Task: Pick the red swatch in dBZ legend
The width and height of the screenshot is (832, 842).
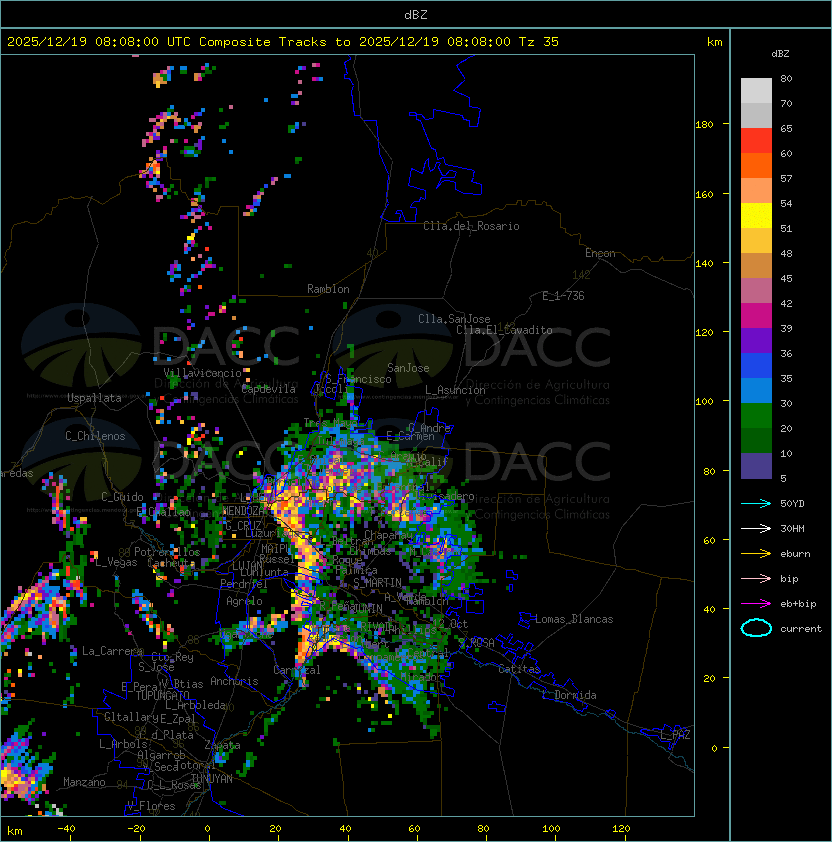Action: pos(756,141)
